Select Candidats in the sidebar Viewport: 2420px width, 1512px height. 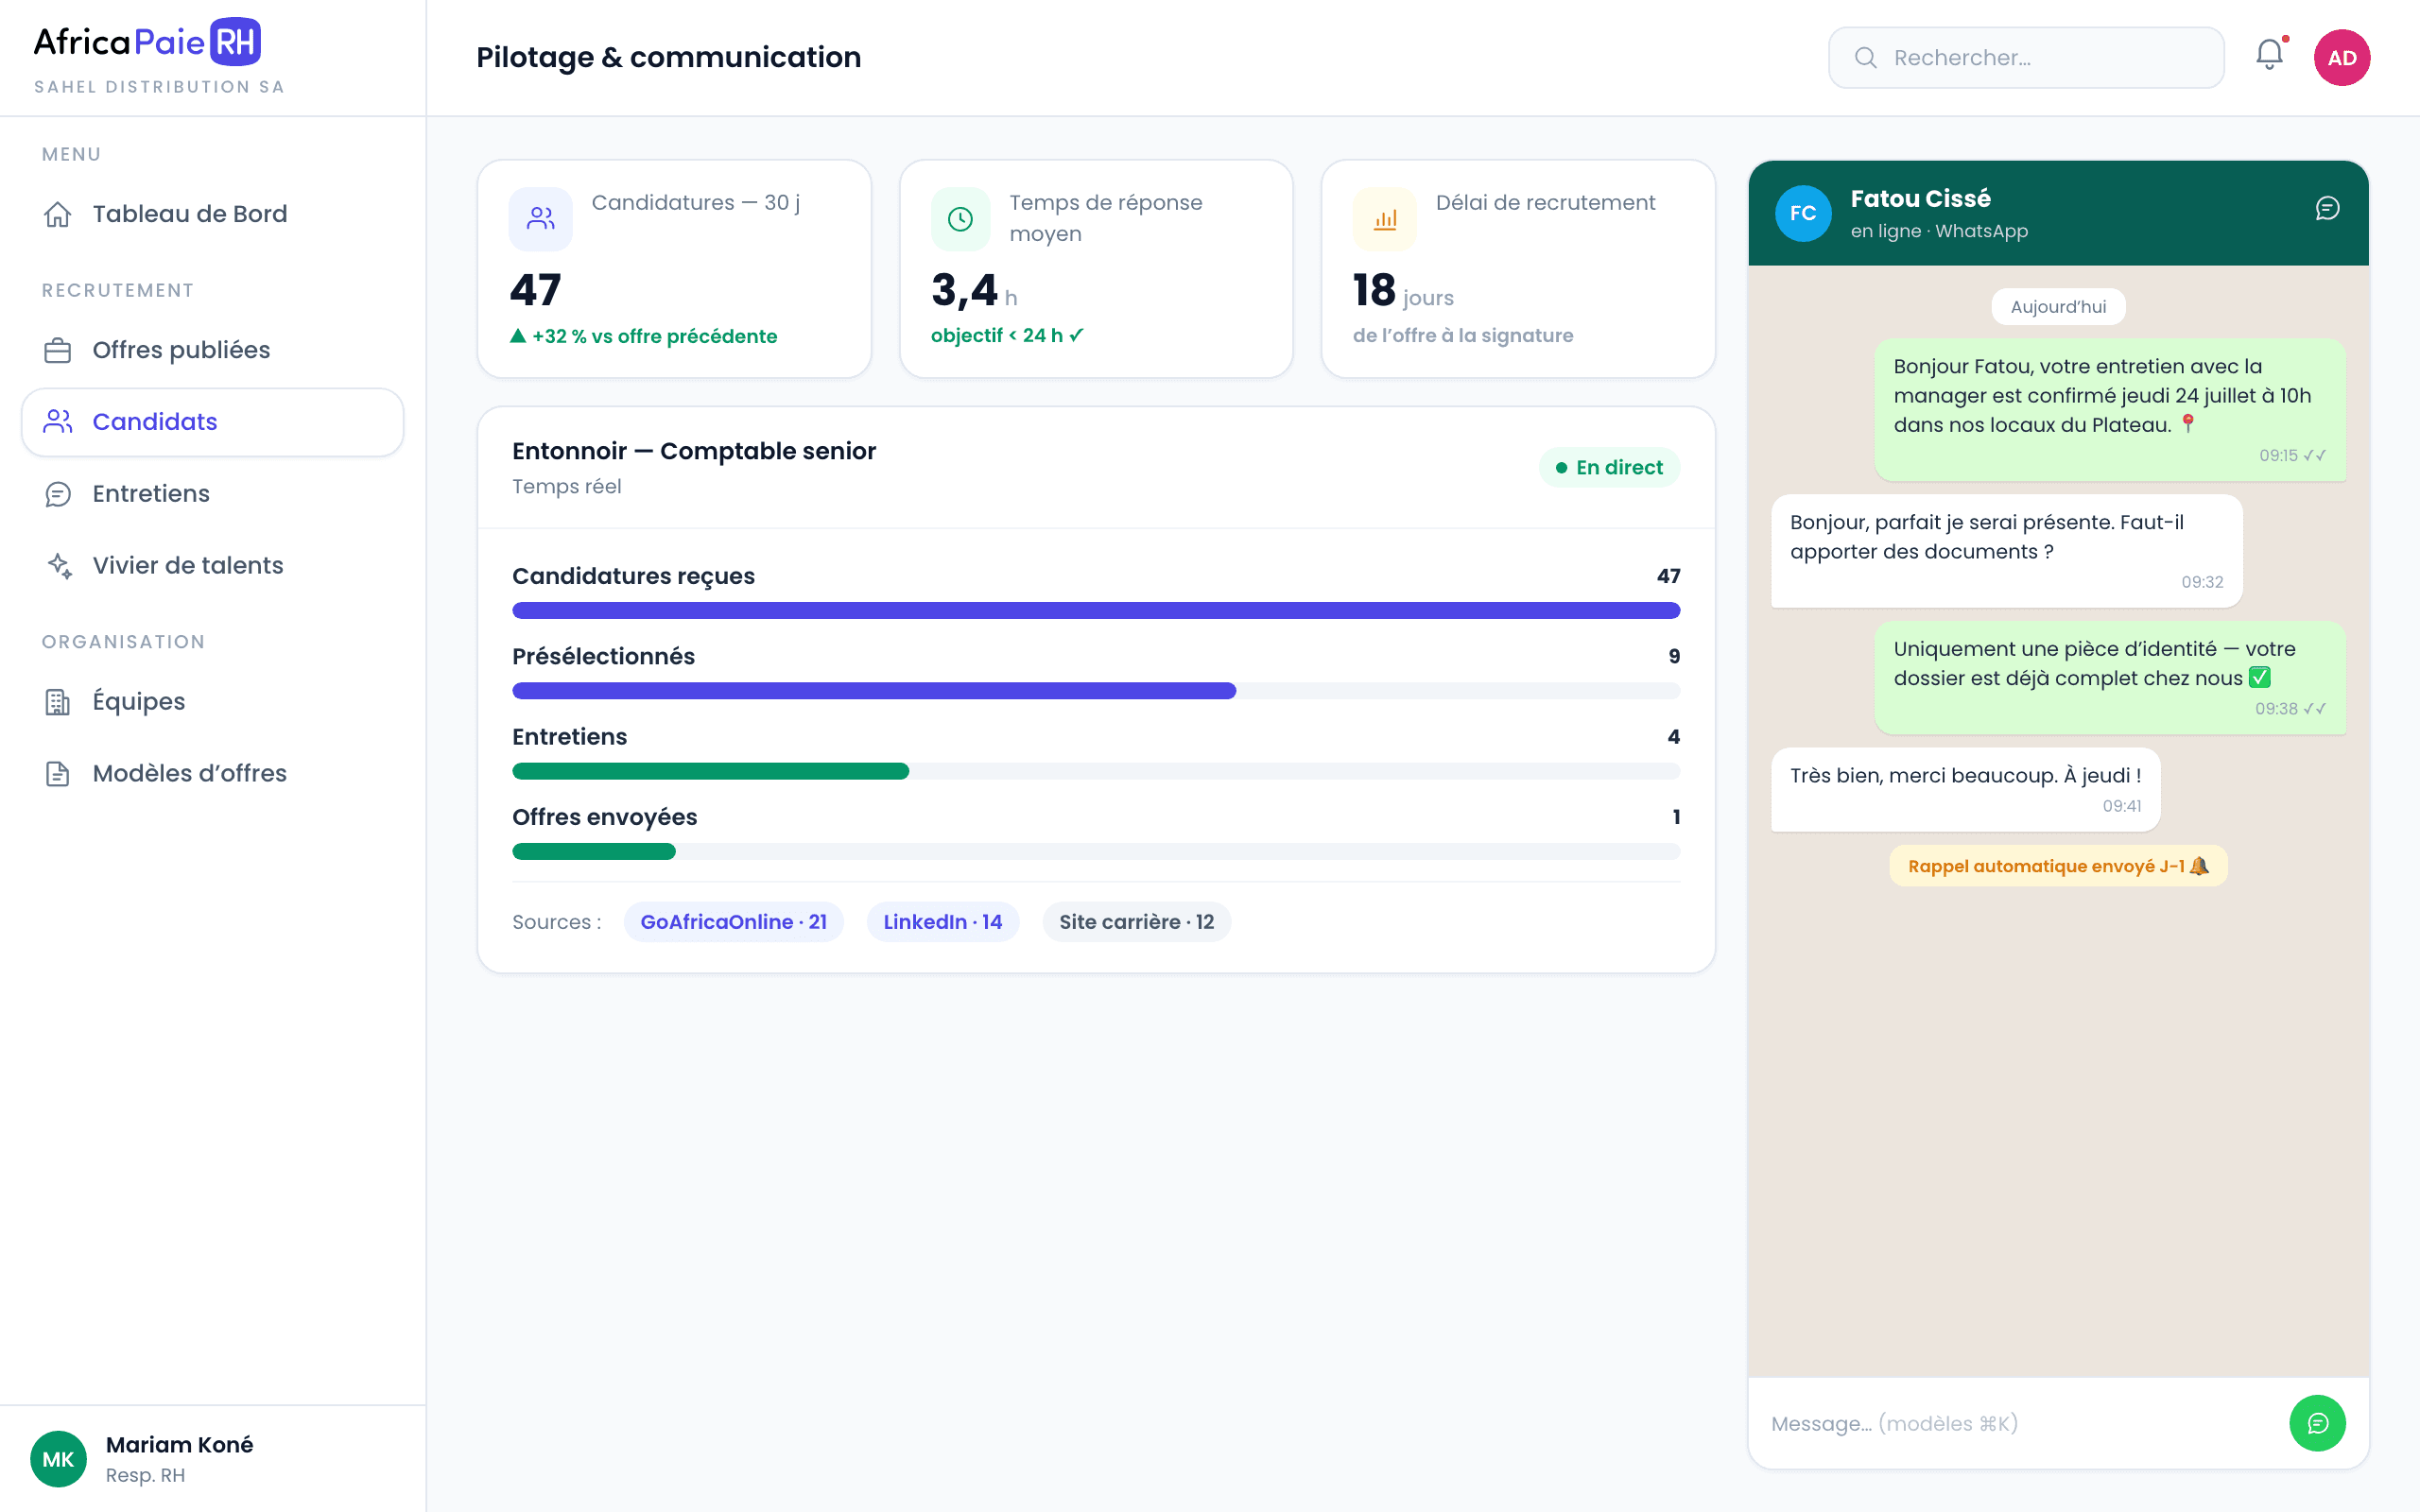212,422
